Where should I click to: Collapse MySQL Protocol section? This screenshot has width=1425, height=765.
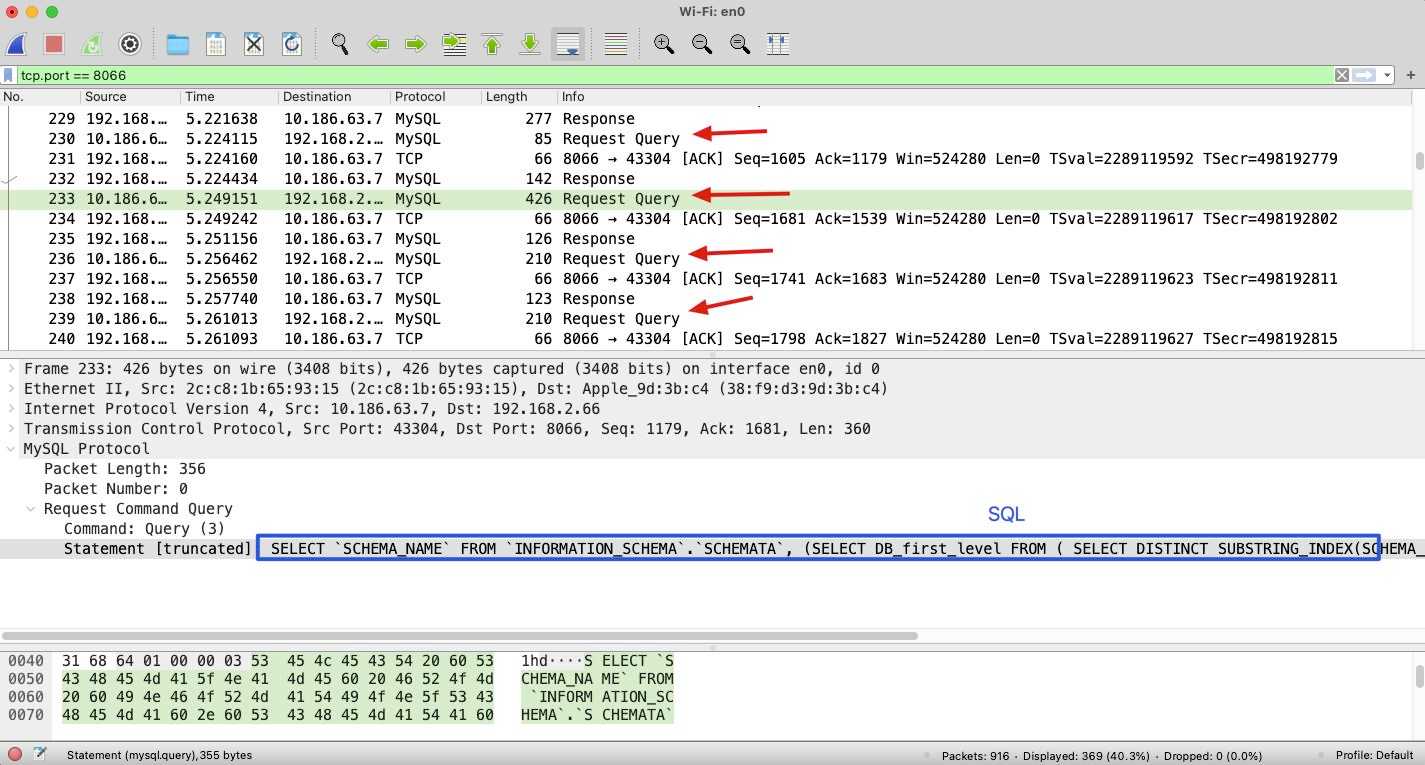[x=12, y=449]
